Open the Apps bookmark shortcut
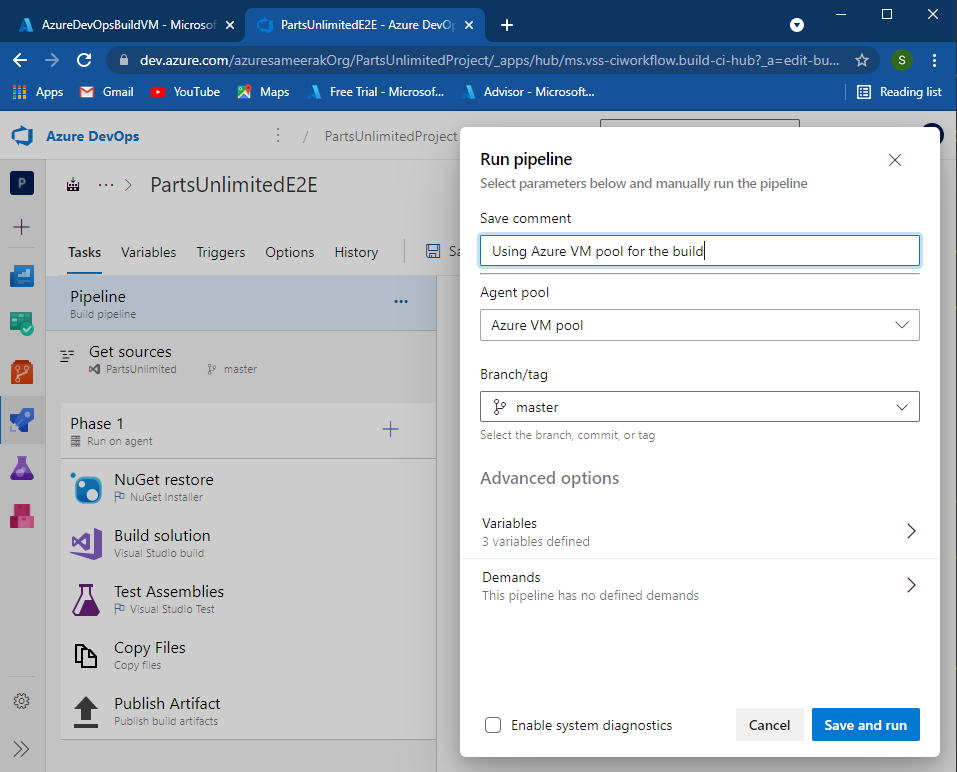The width and height of the screenshot is (957, 772). 37,92
